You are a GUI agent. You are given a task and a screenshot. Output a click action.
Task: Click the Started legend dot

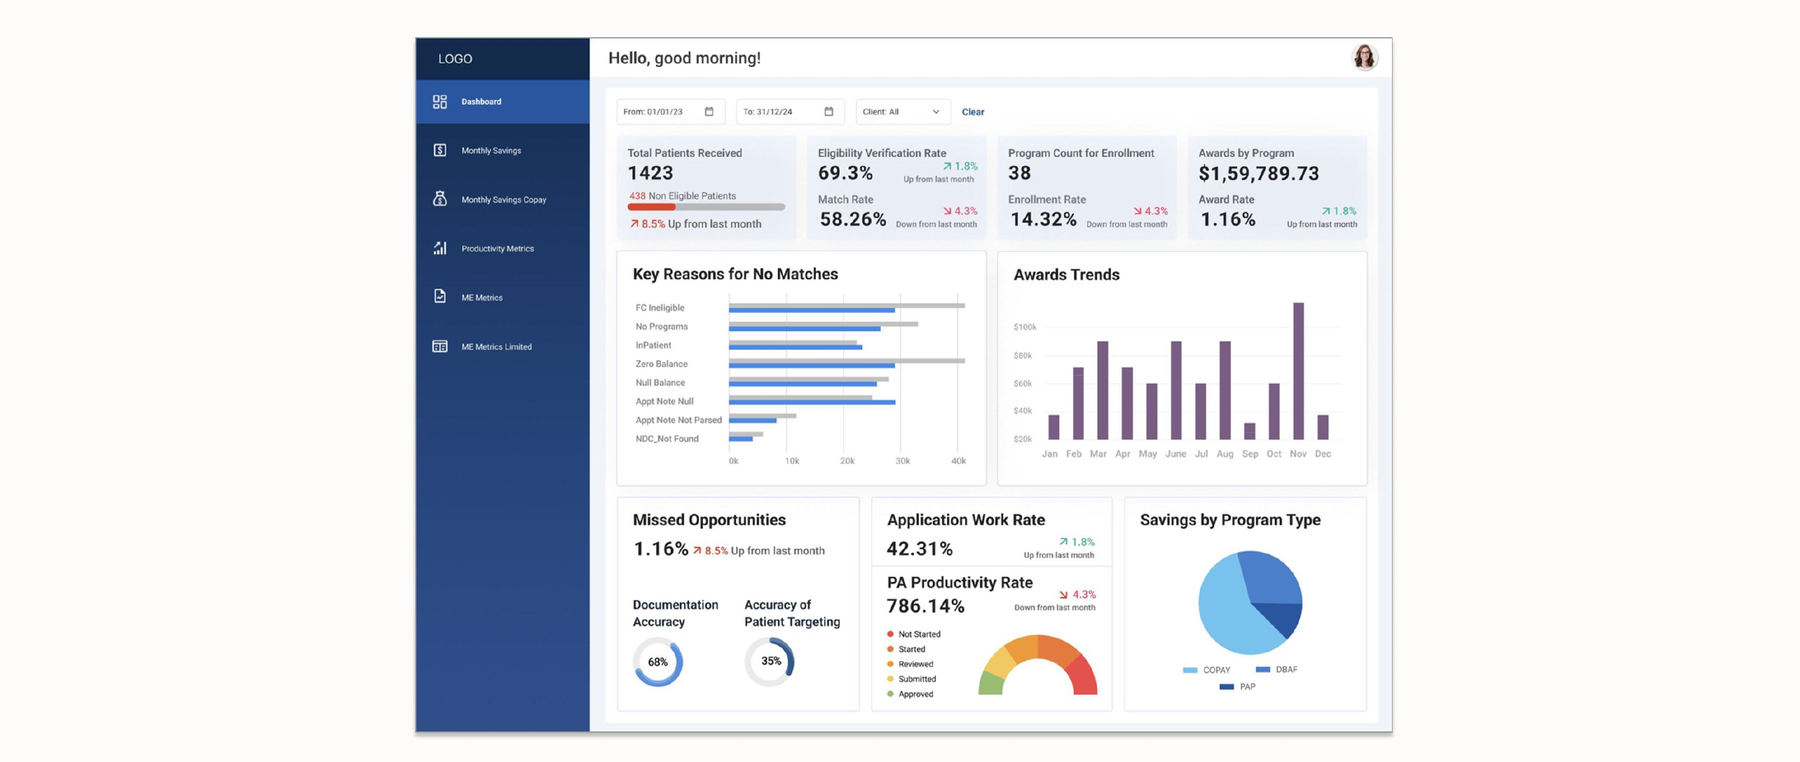pos(890,649)
